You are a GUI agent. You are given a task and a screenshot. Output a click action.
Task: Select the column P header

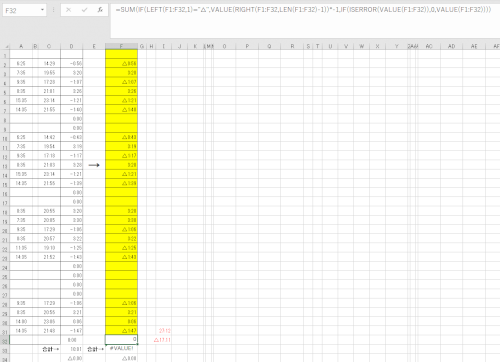[x=247, y=46]
